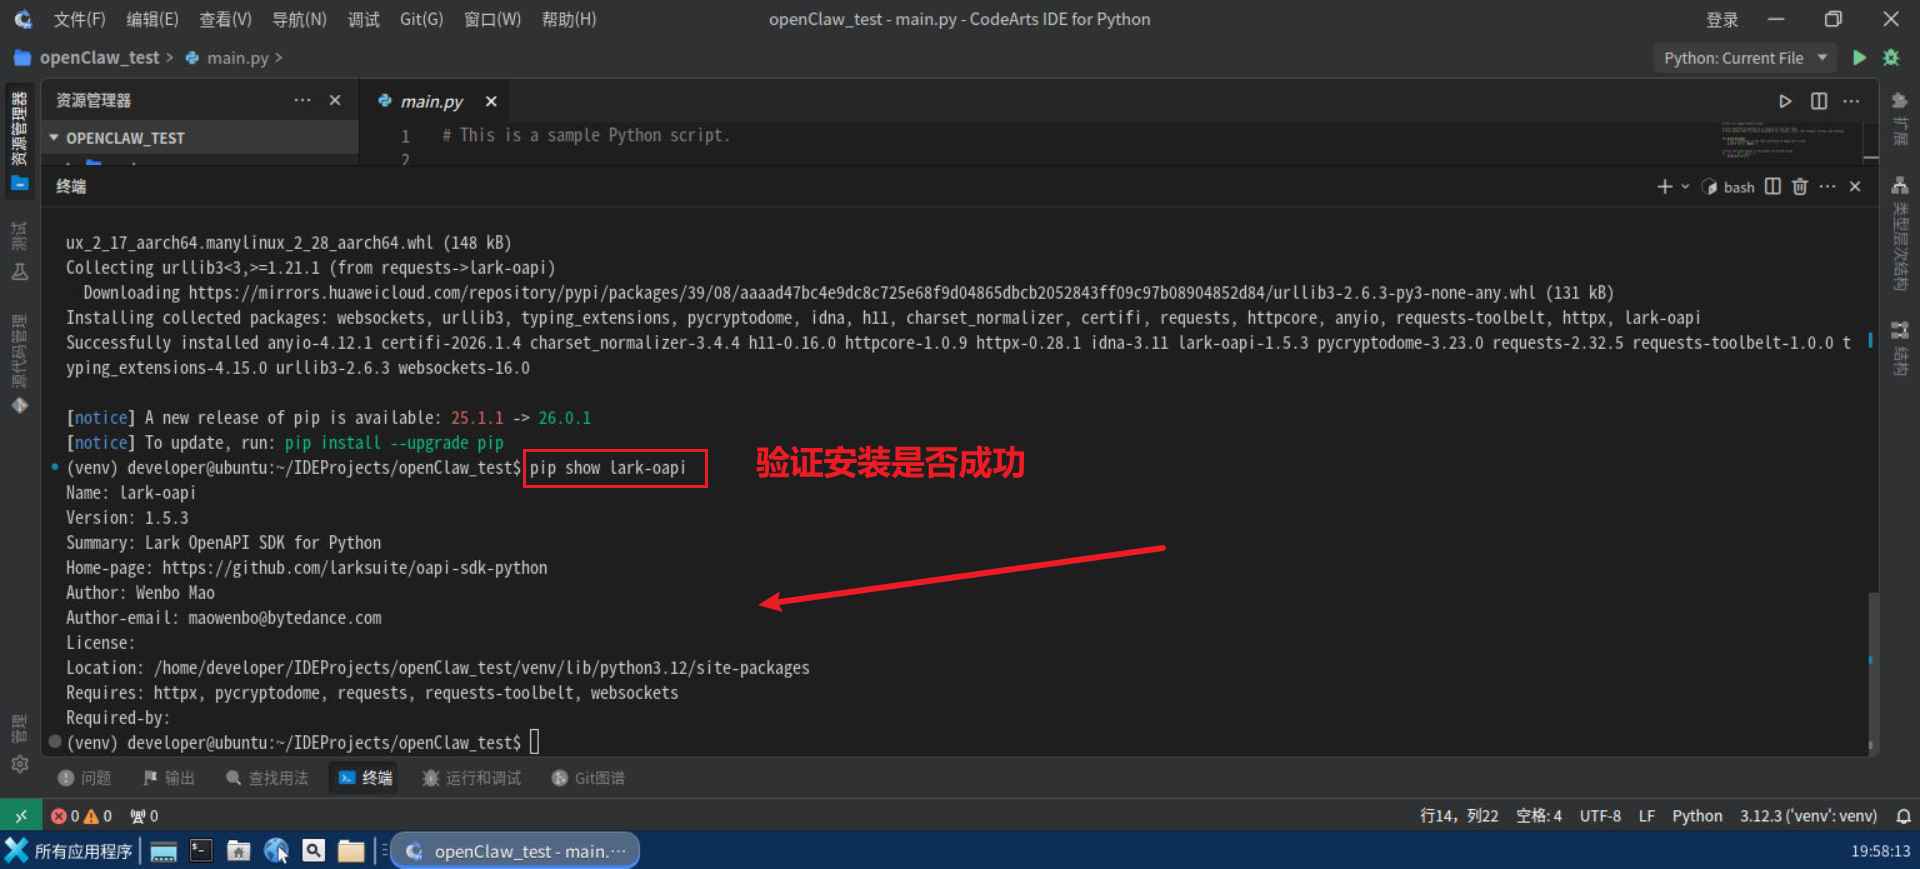Open the application finder magnifier icon
This screenshot has width=1920, height=869.
(314, 851)
